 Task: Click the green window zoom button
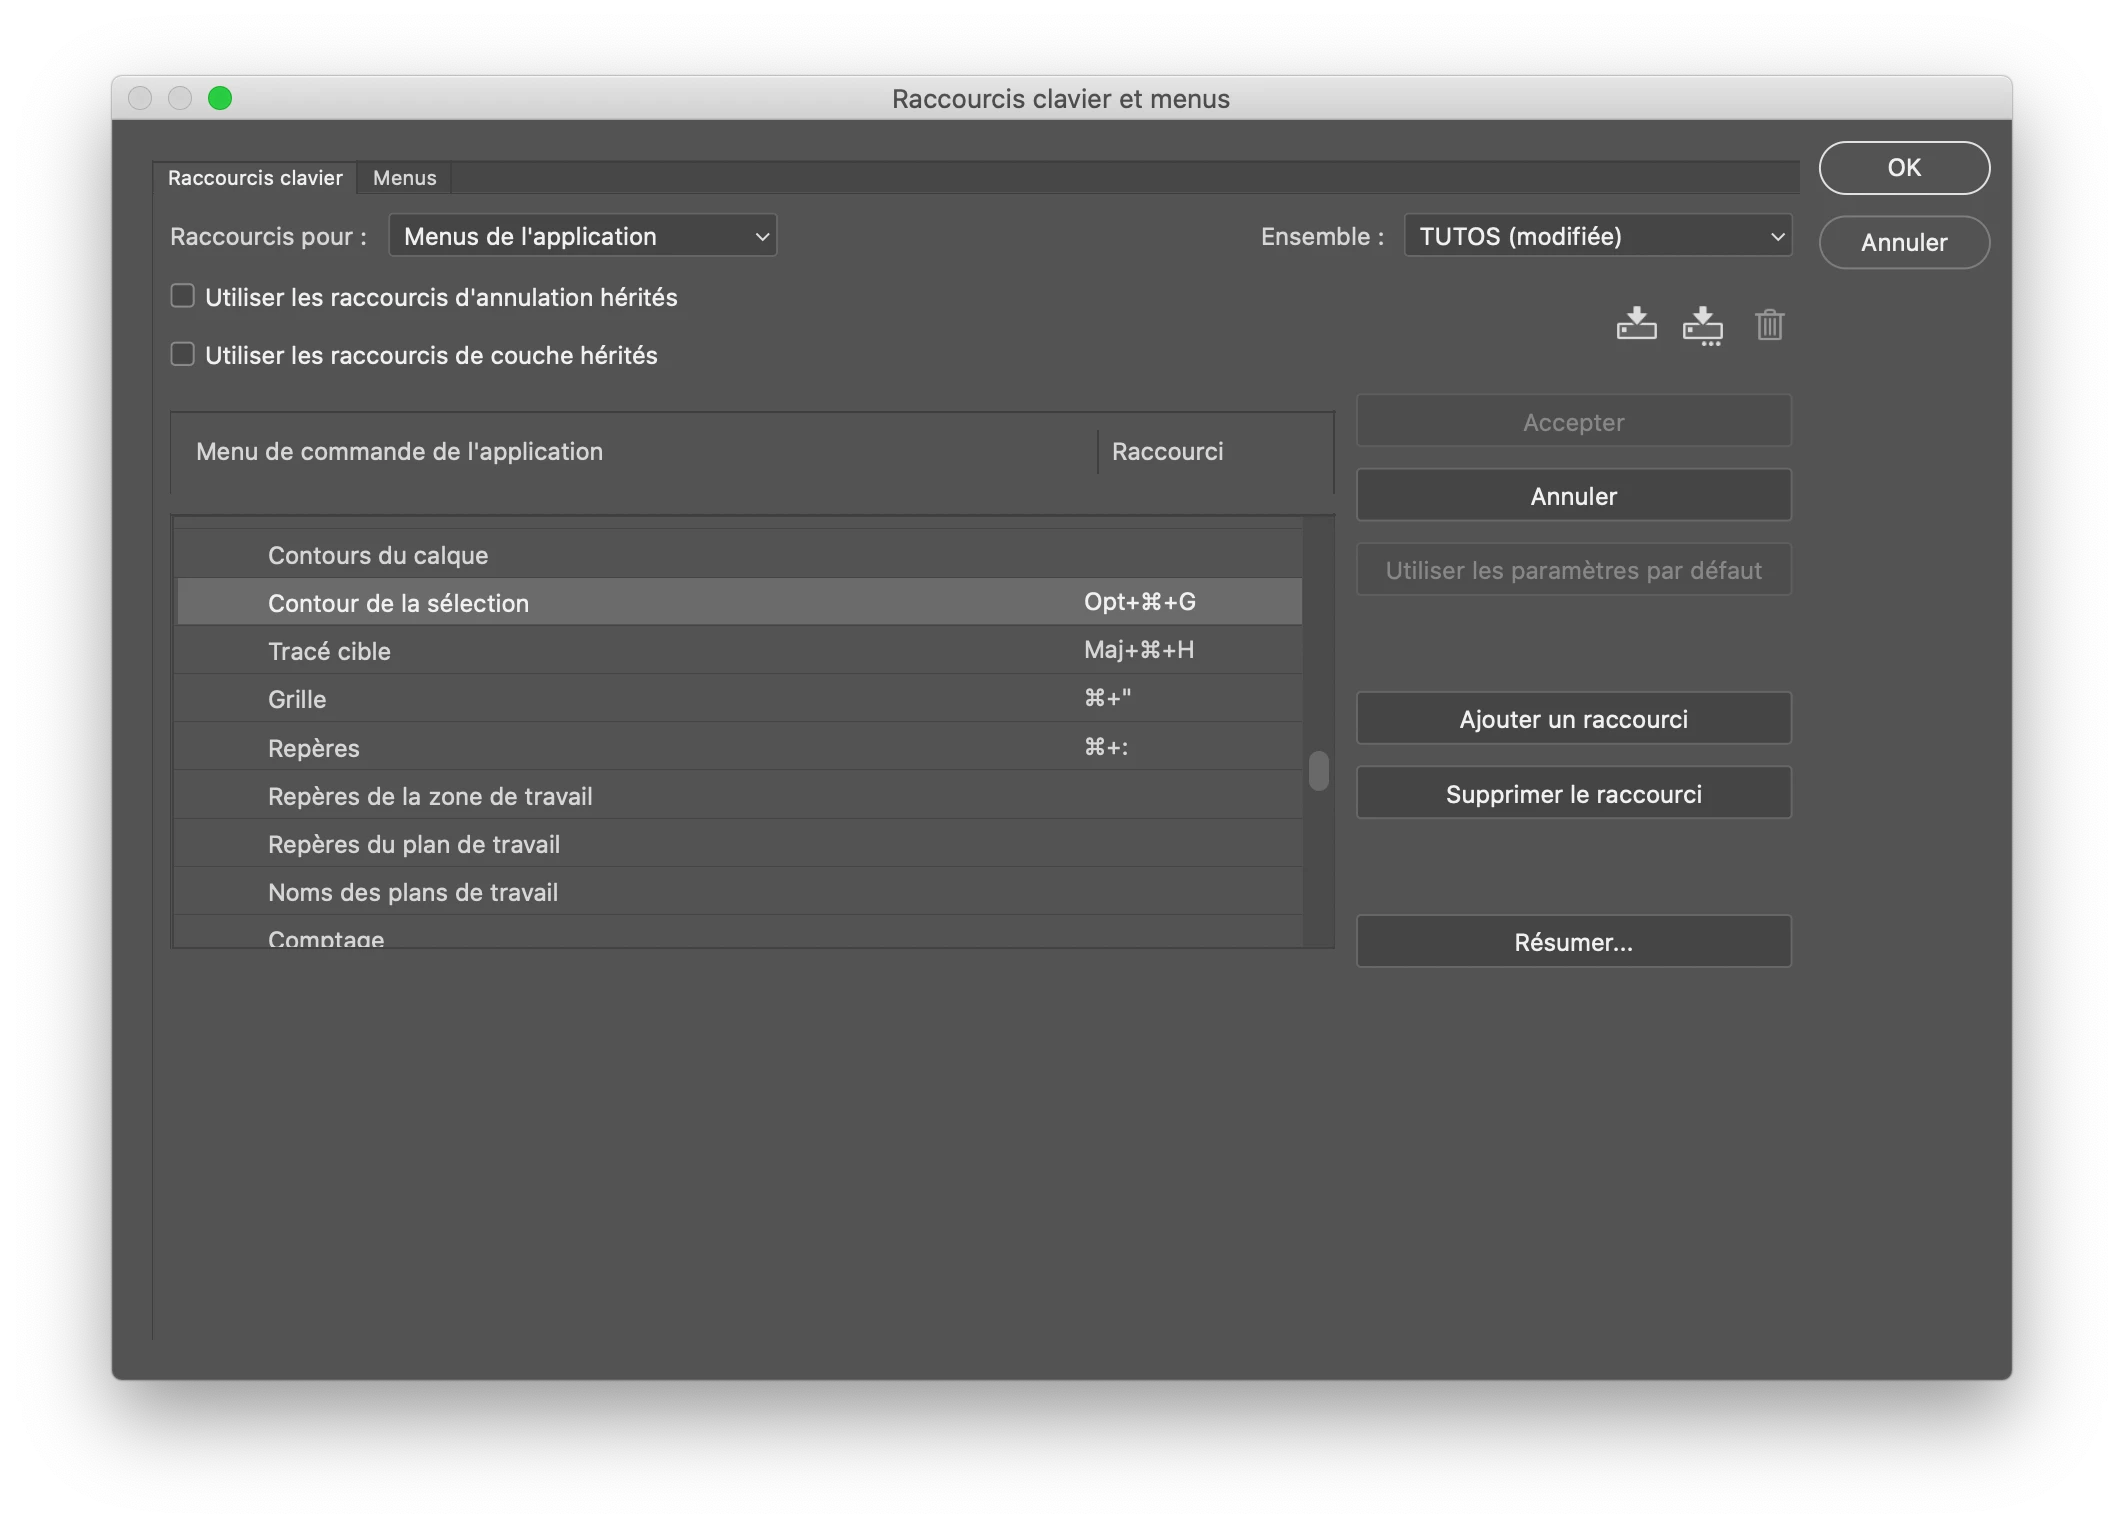(x=220, y=98)
